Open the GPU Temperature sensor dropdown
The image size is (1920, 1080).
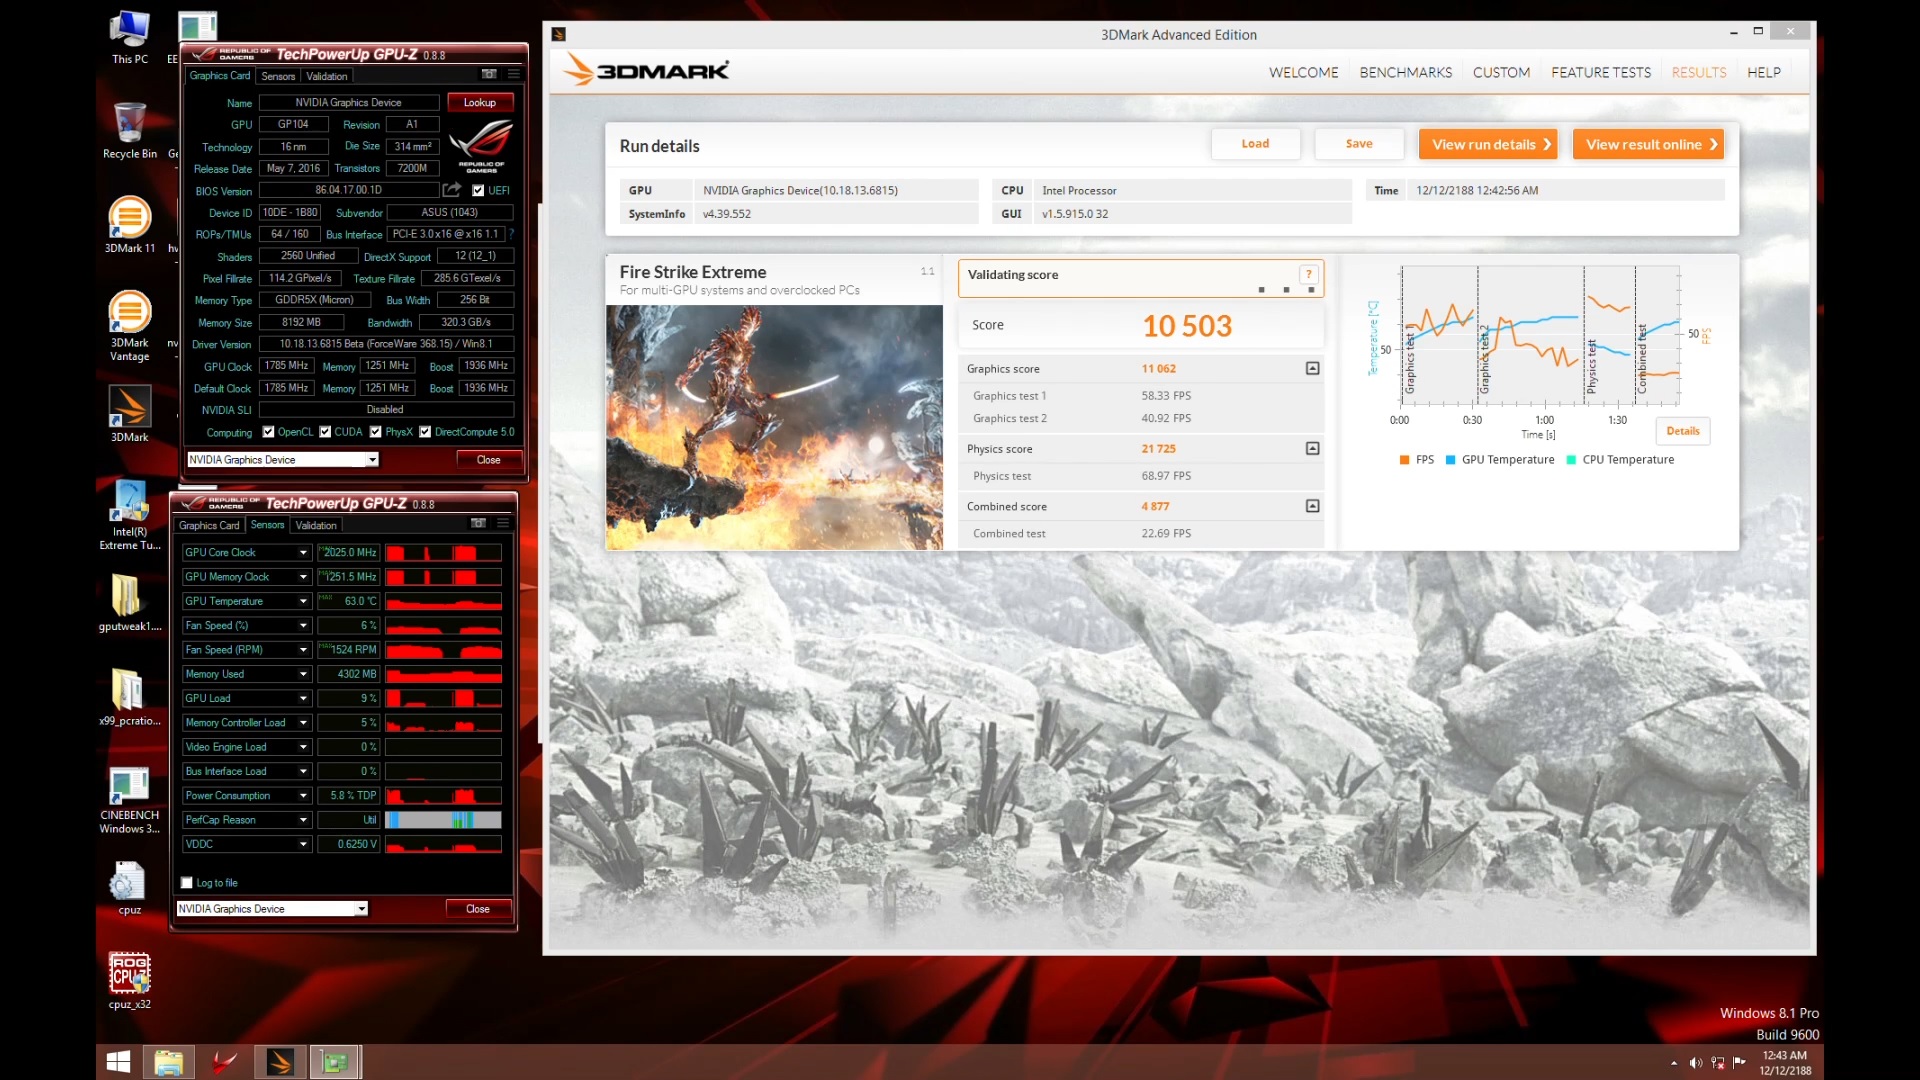[303, 601]
